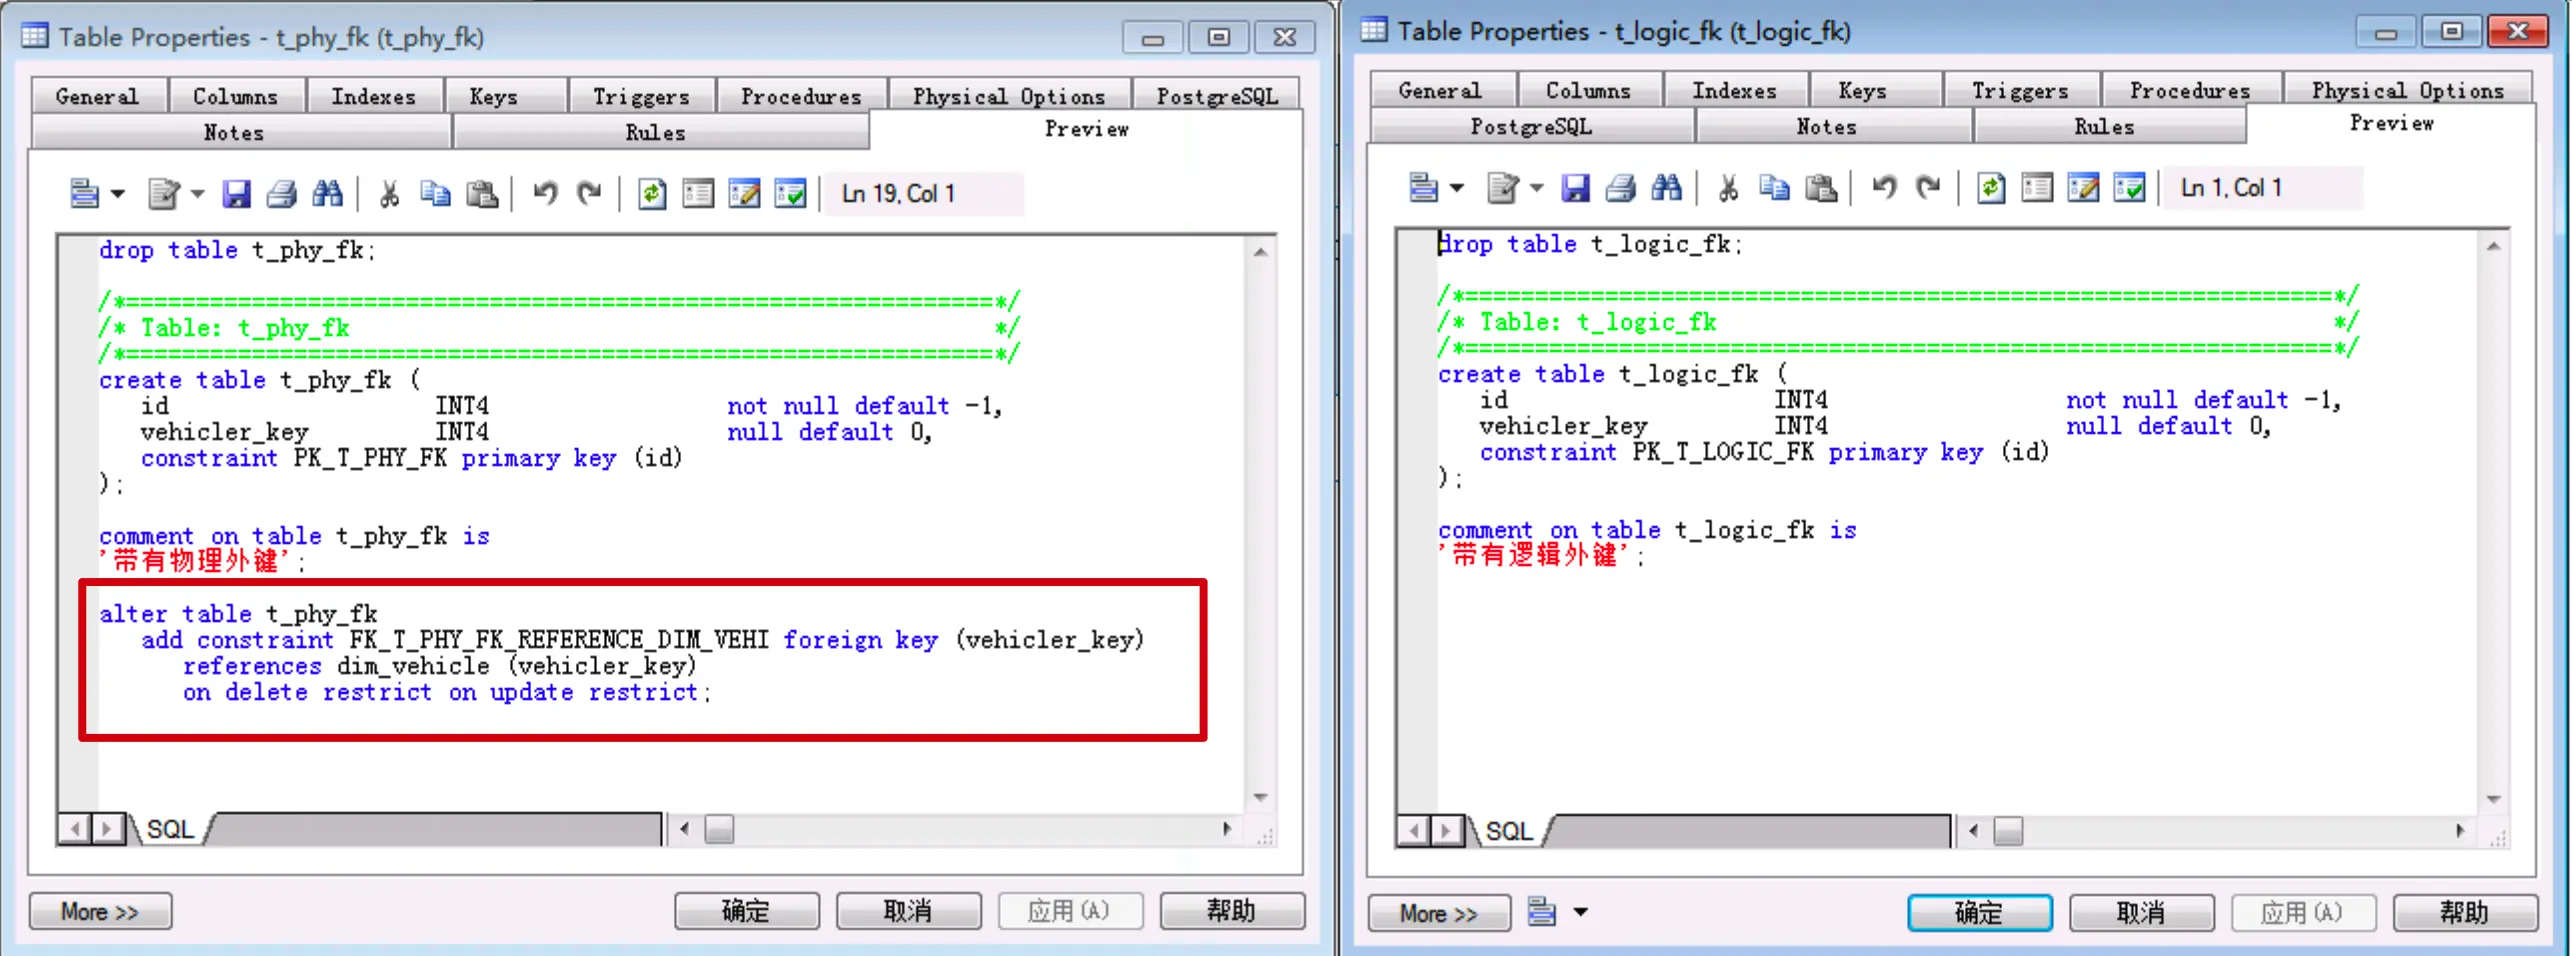Click Paste icon in t_logic_fk preview toolbar
The width and height of the screenshot is (2572, 956).
tap(1821, 187)
